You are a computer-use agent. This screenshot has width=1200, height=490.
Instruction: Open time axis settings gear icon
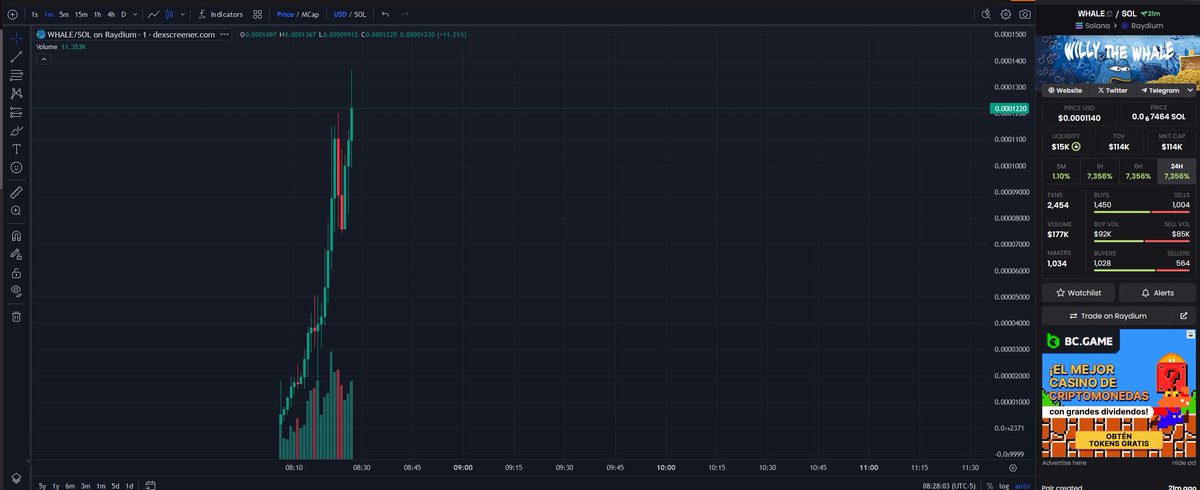(x=1014, y=467)
